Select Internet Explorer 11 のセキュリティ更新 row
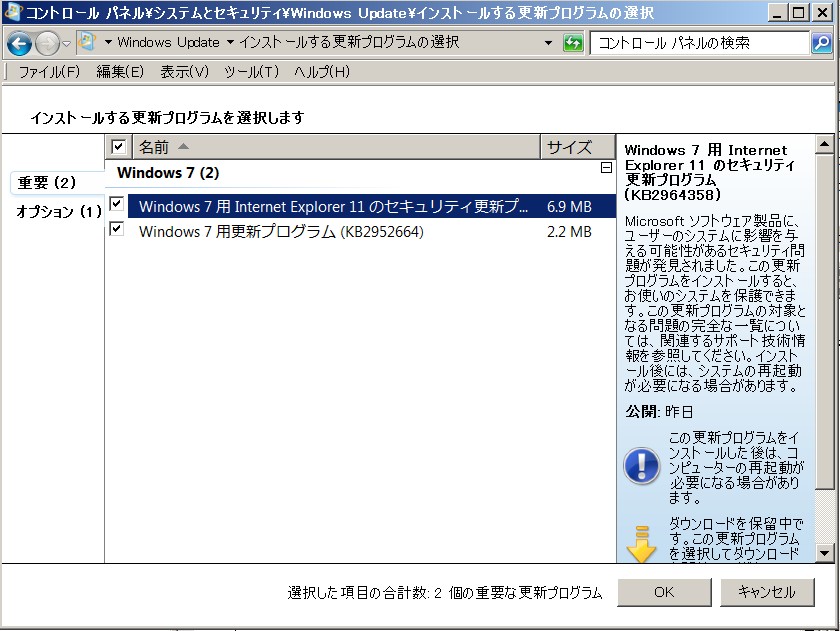 tap(371, 206)
